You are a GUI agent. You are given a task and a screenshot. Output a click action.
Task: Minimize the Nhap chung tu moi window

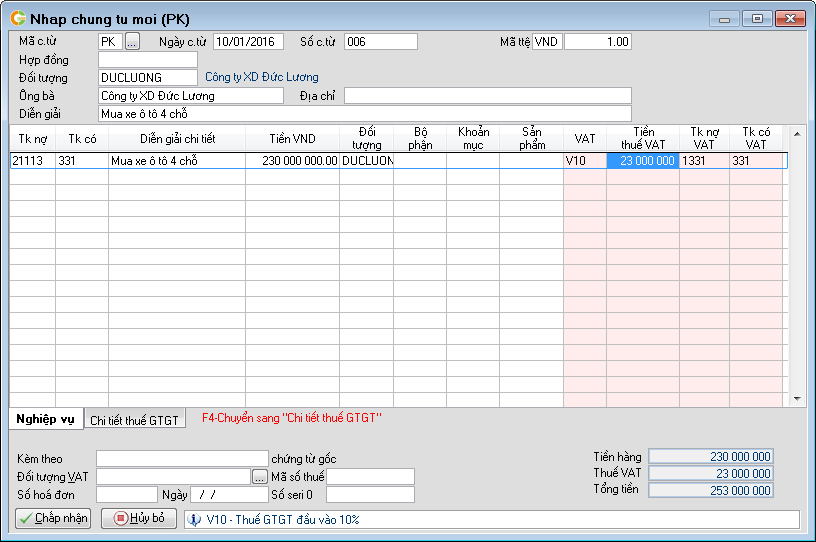pos(724,19)
